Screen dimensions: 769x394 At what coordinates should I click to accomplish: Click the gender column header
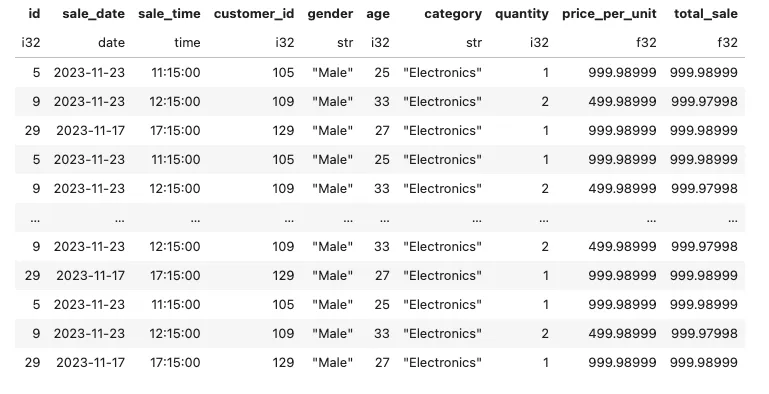click(x=330, y=14)
